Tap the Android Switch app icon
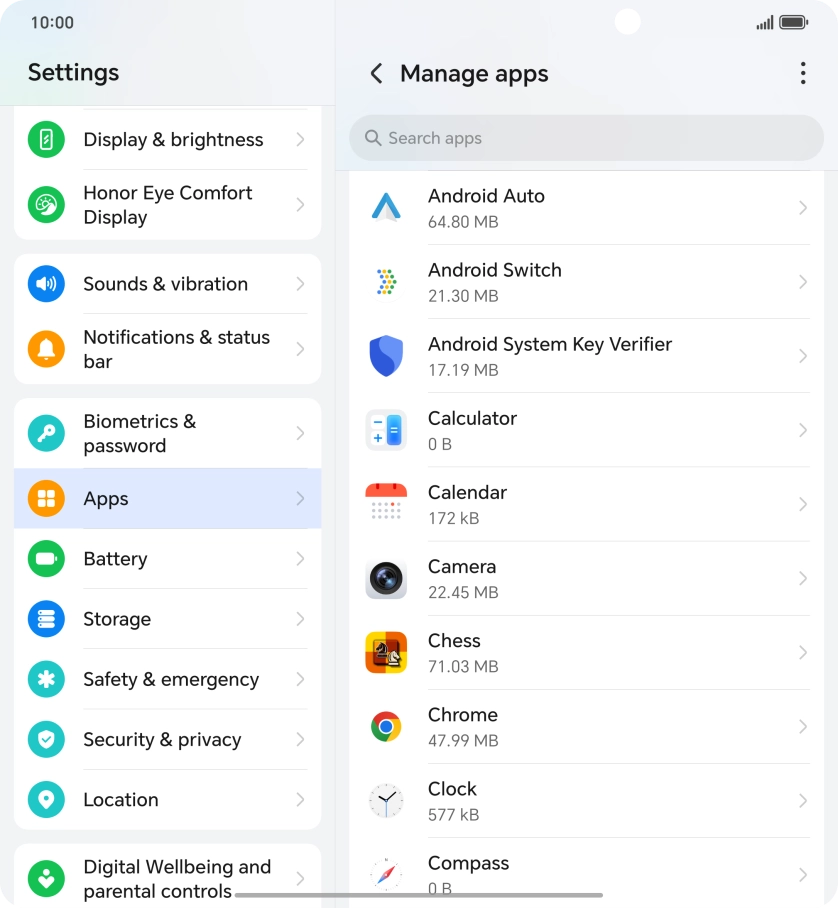 click(386, 282)
